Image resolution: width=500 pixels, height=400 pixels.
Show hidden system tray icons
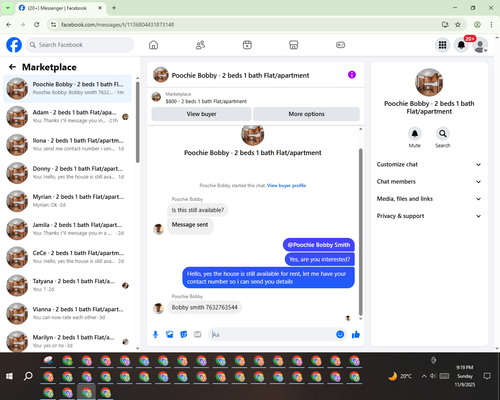click(x=424, y=376)
